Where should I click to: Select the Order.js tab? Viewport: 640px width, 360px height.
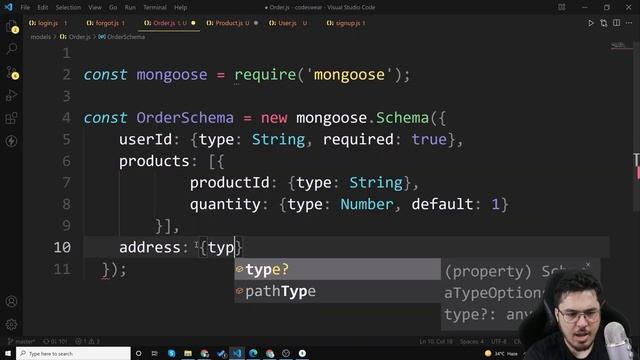click(x=169, y=23)
